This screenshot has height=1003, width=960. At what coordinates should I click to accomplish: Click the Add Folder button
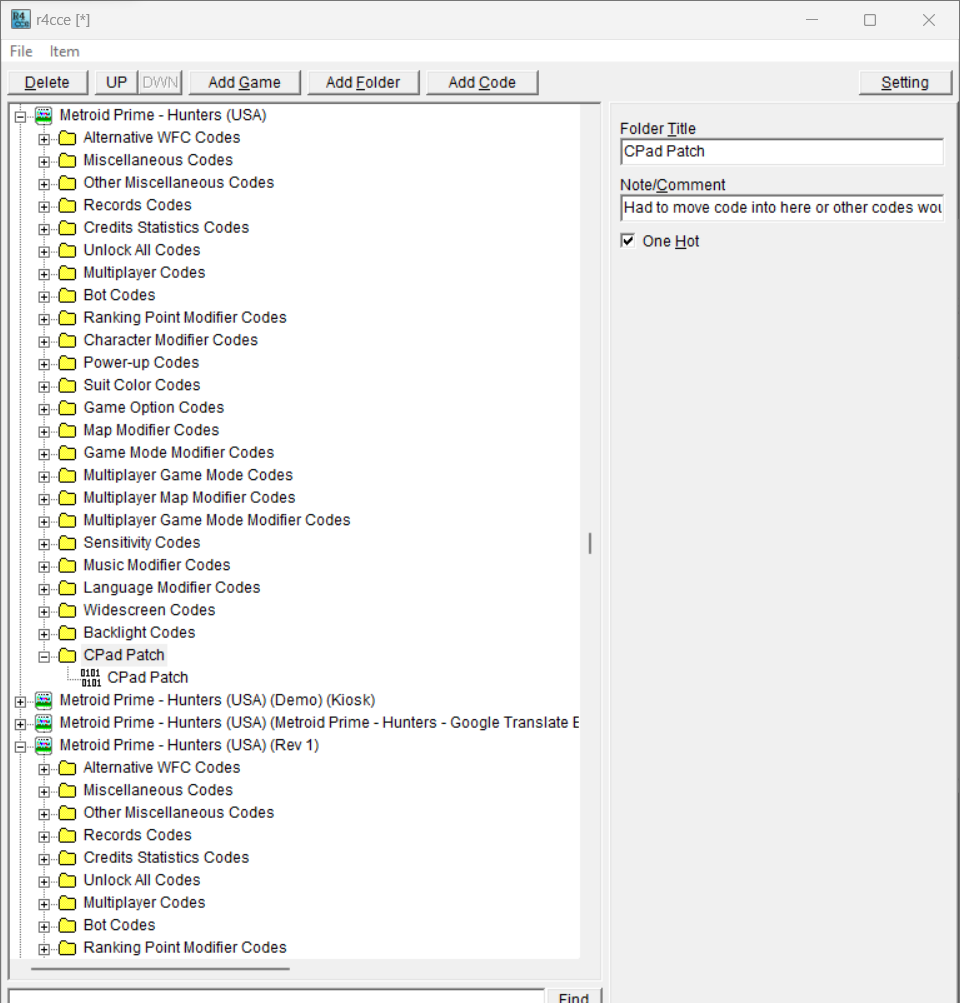coord(363,83)
